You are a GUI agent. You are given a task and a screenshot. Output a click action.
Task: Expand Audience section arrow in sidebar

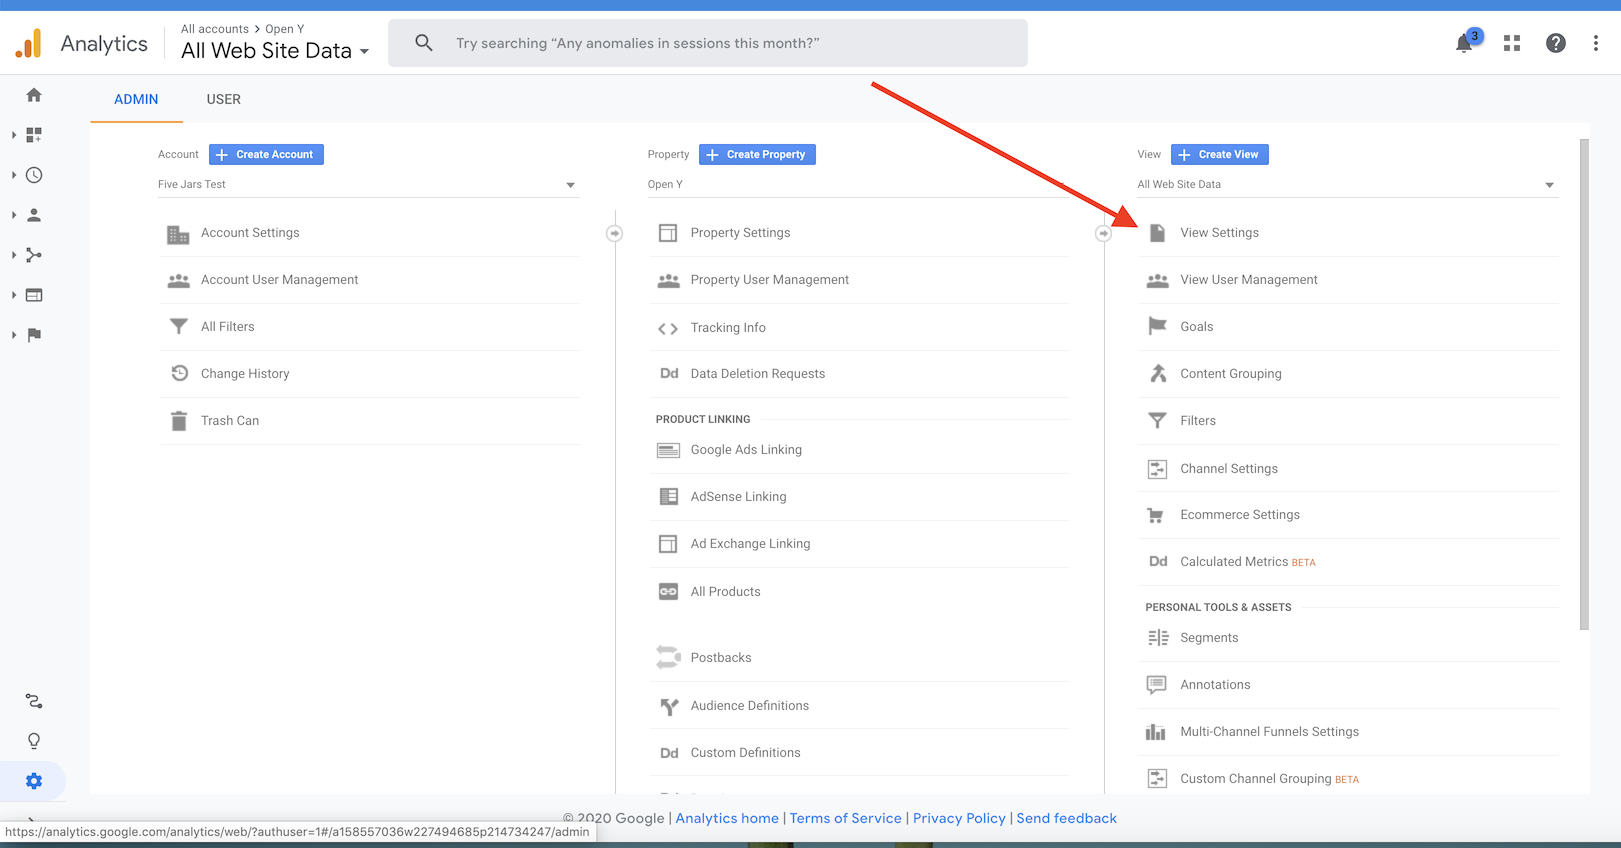pos(14,215)
